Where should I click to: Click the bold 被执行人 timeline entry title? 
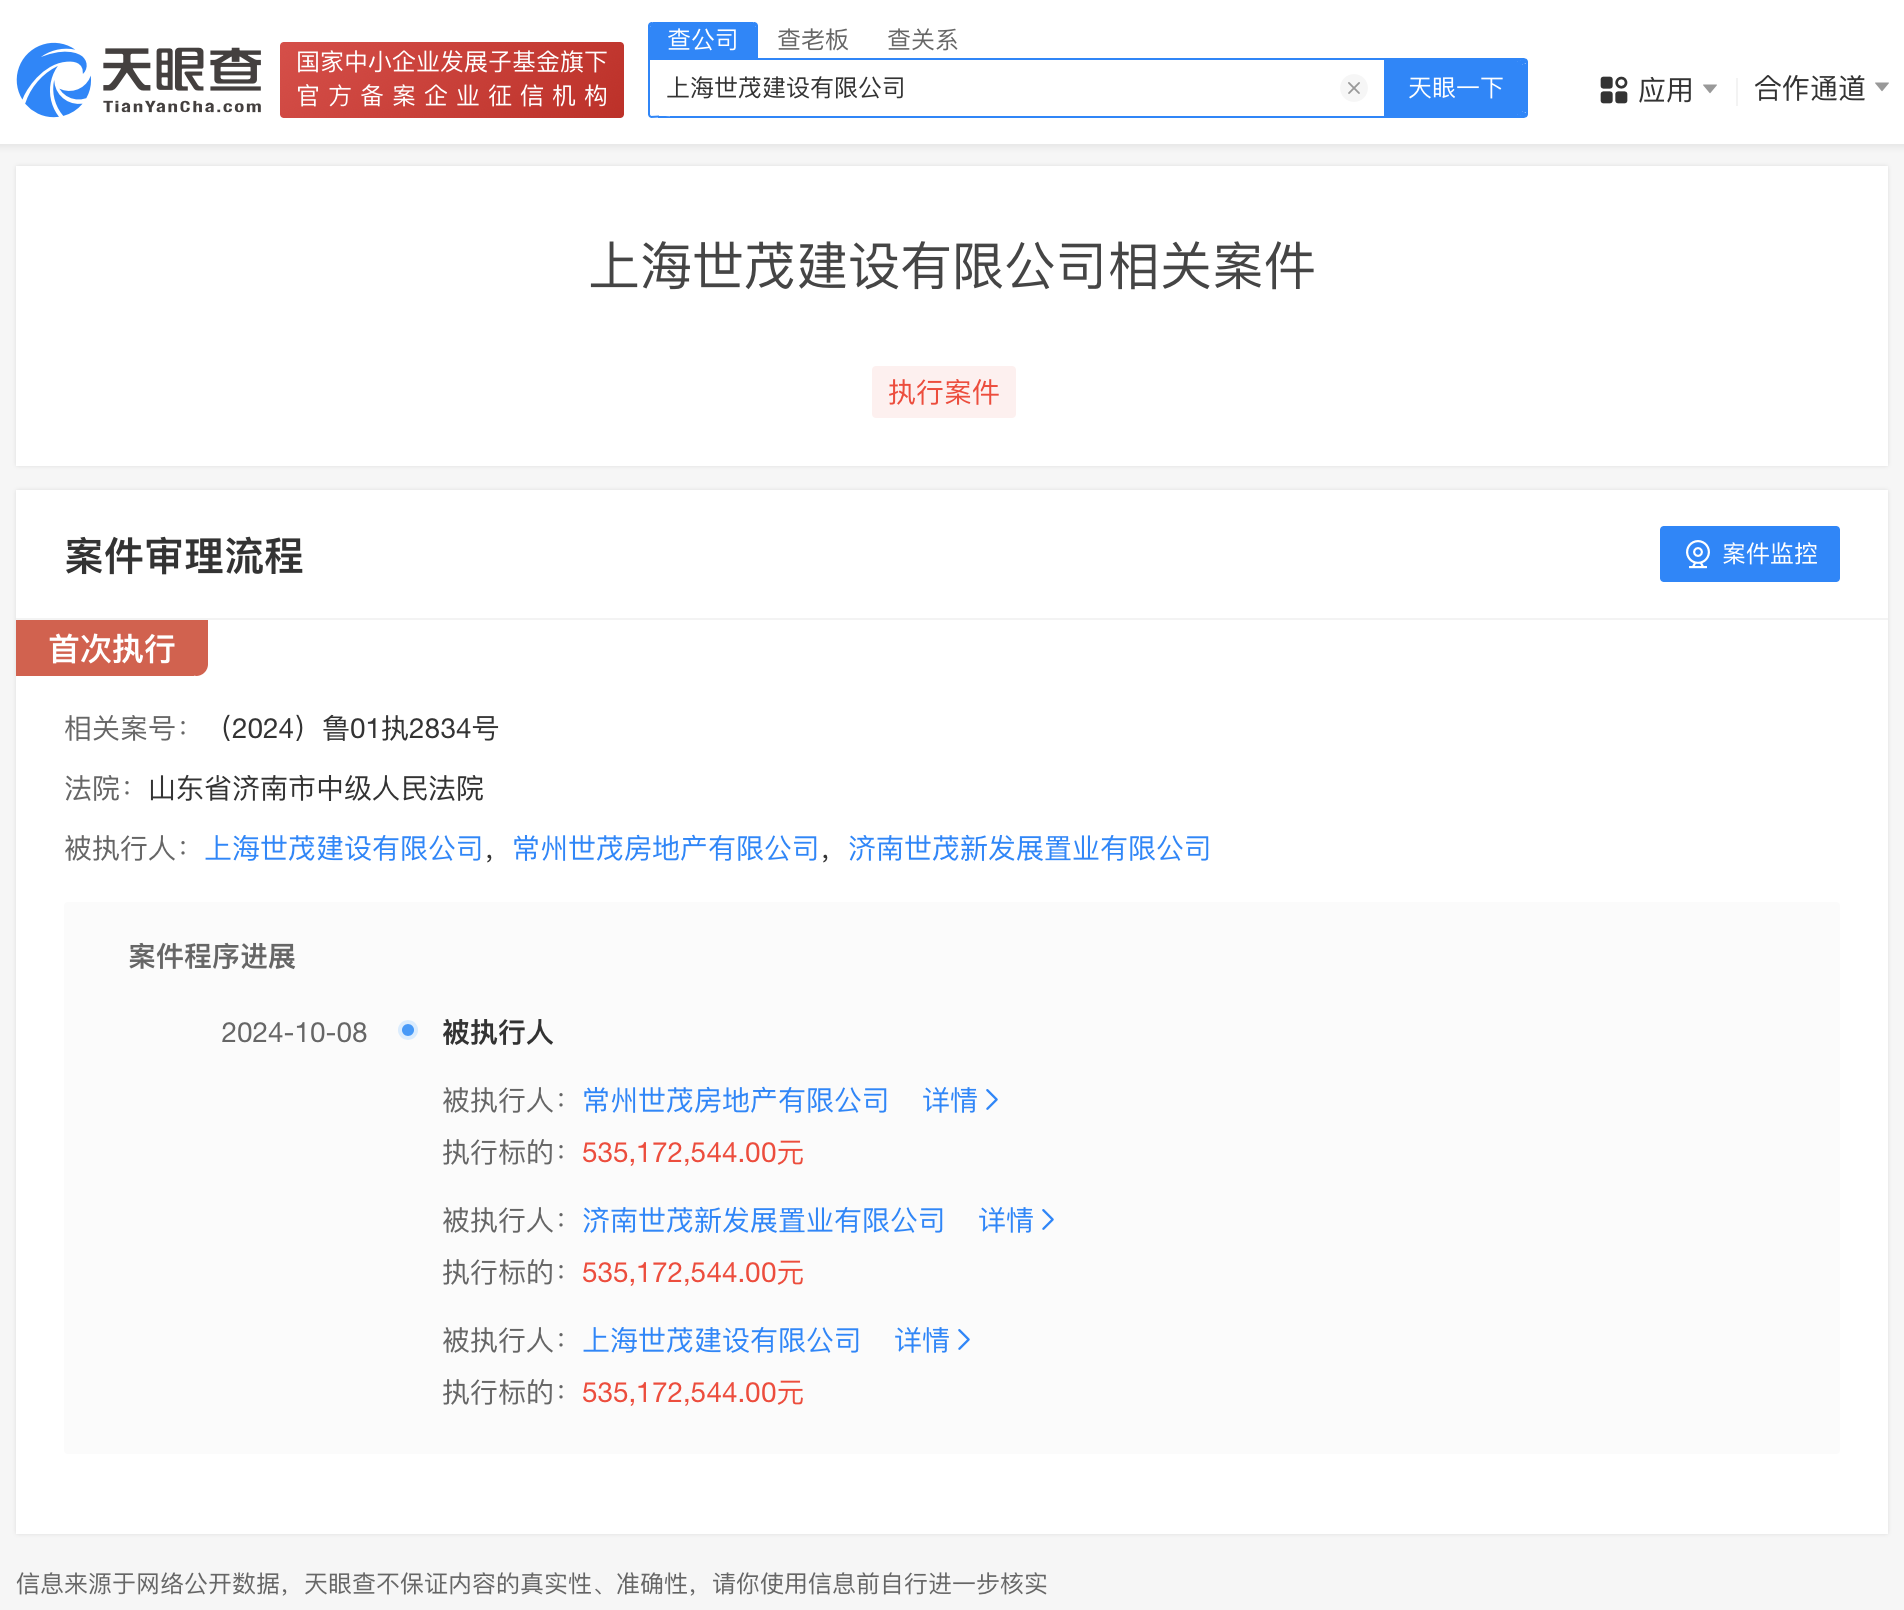point(498,1032)
